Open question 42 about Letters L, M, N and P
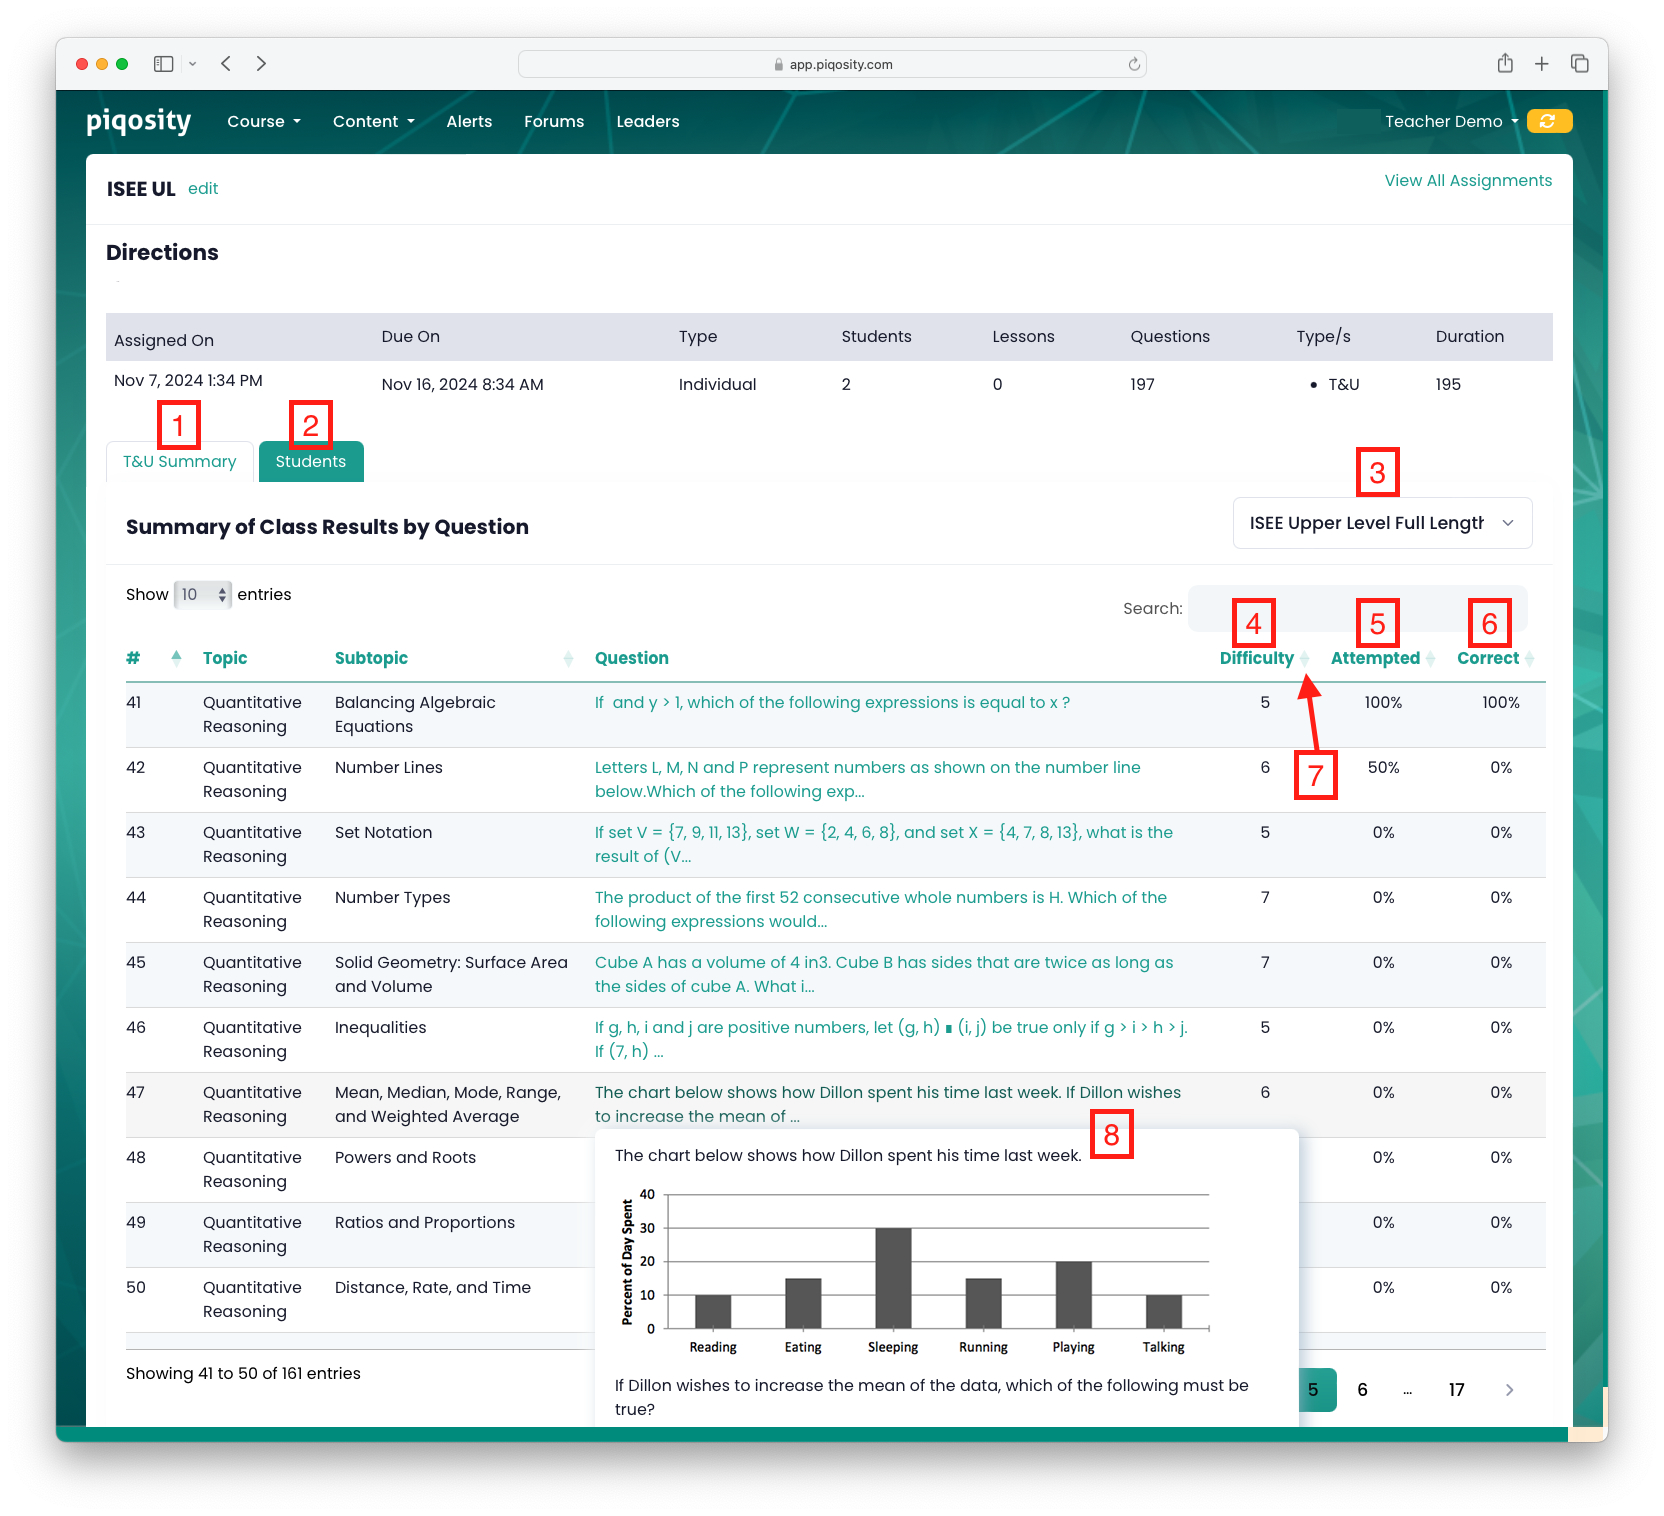The width and height of the screenshot is (1664, 1516). coord(867,779)
